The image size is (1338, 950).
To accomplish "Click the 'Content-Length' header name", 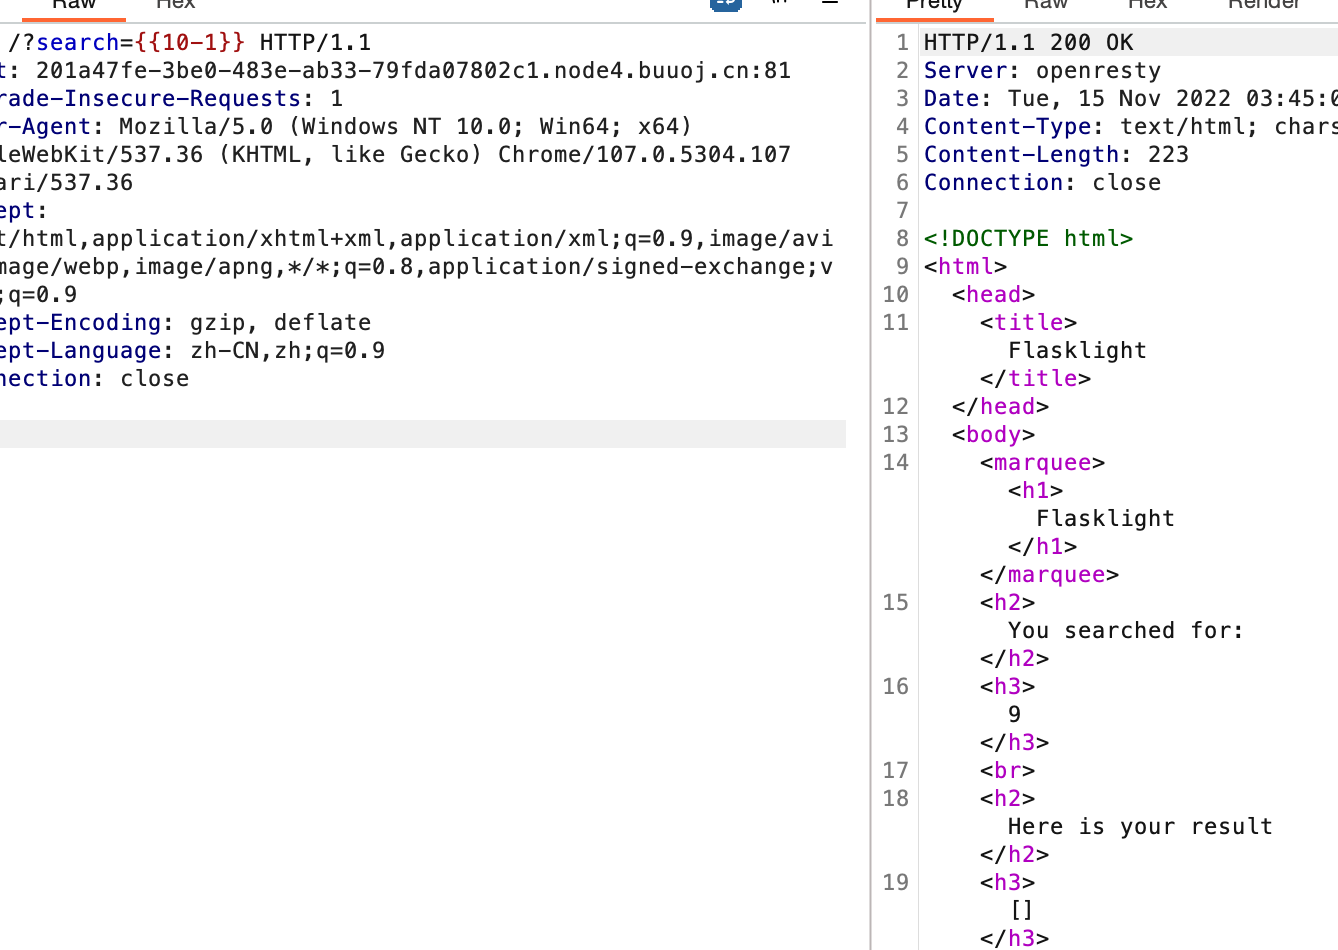I will pos(1021,154).
